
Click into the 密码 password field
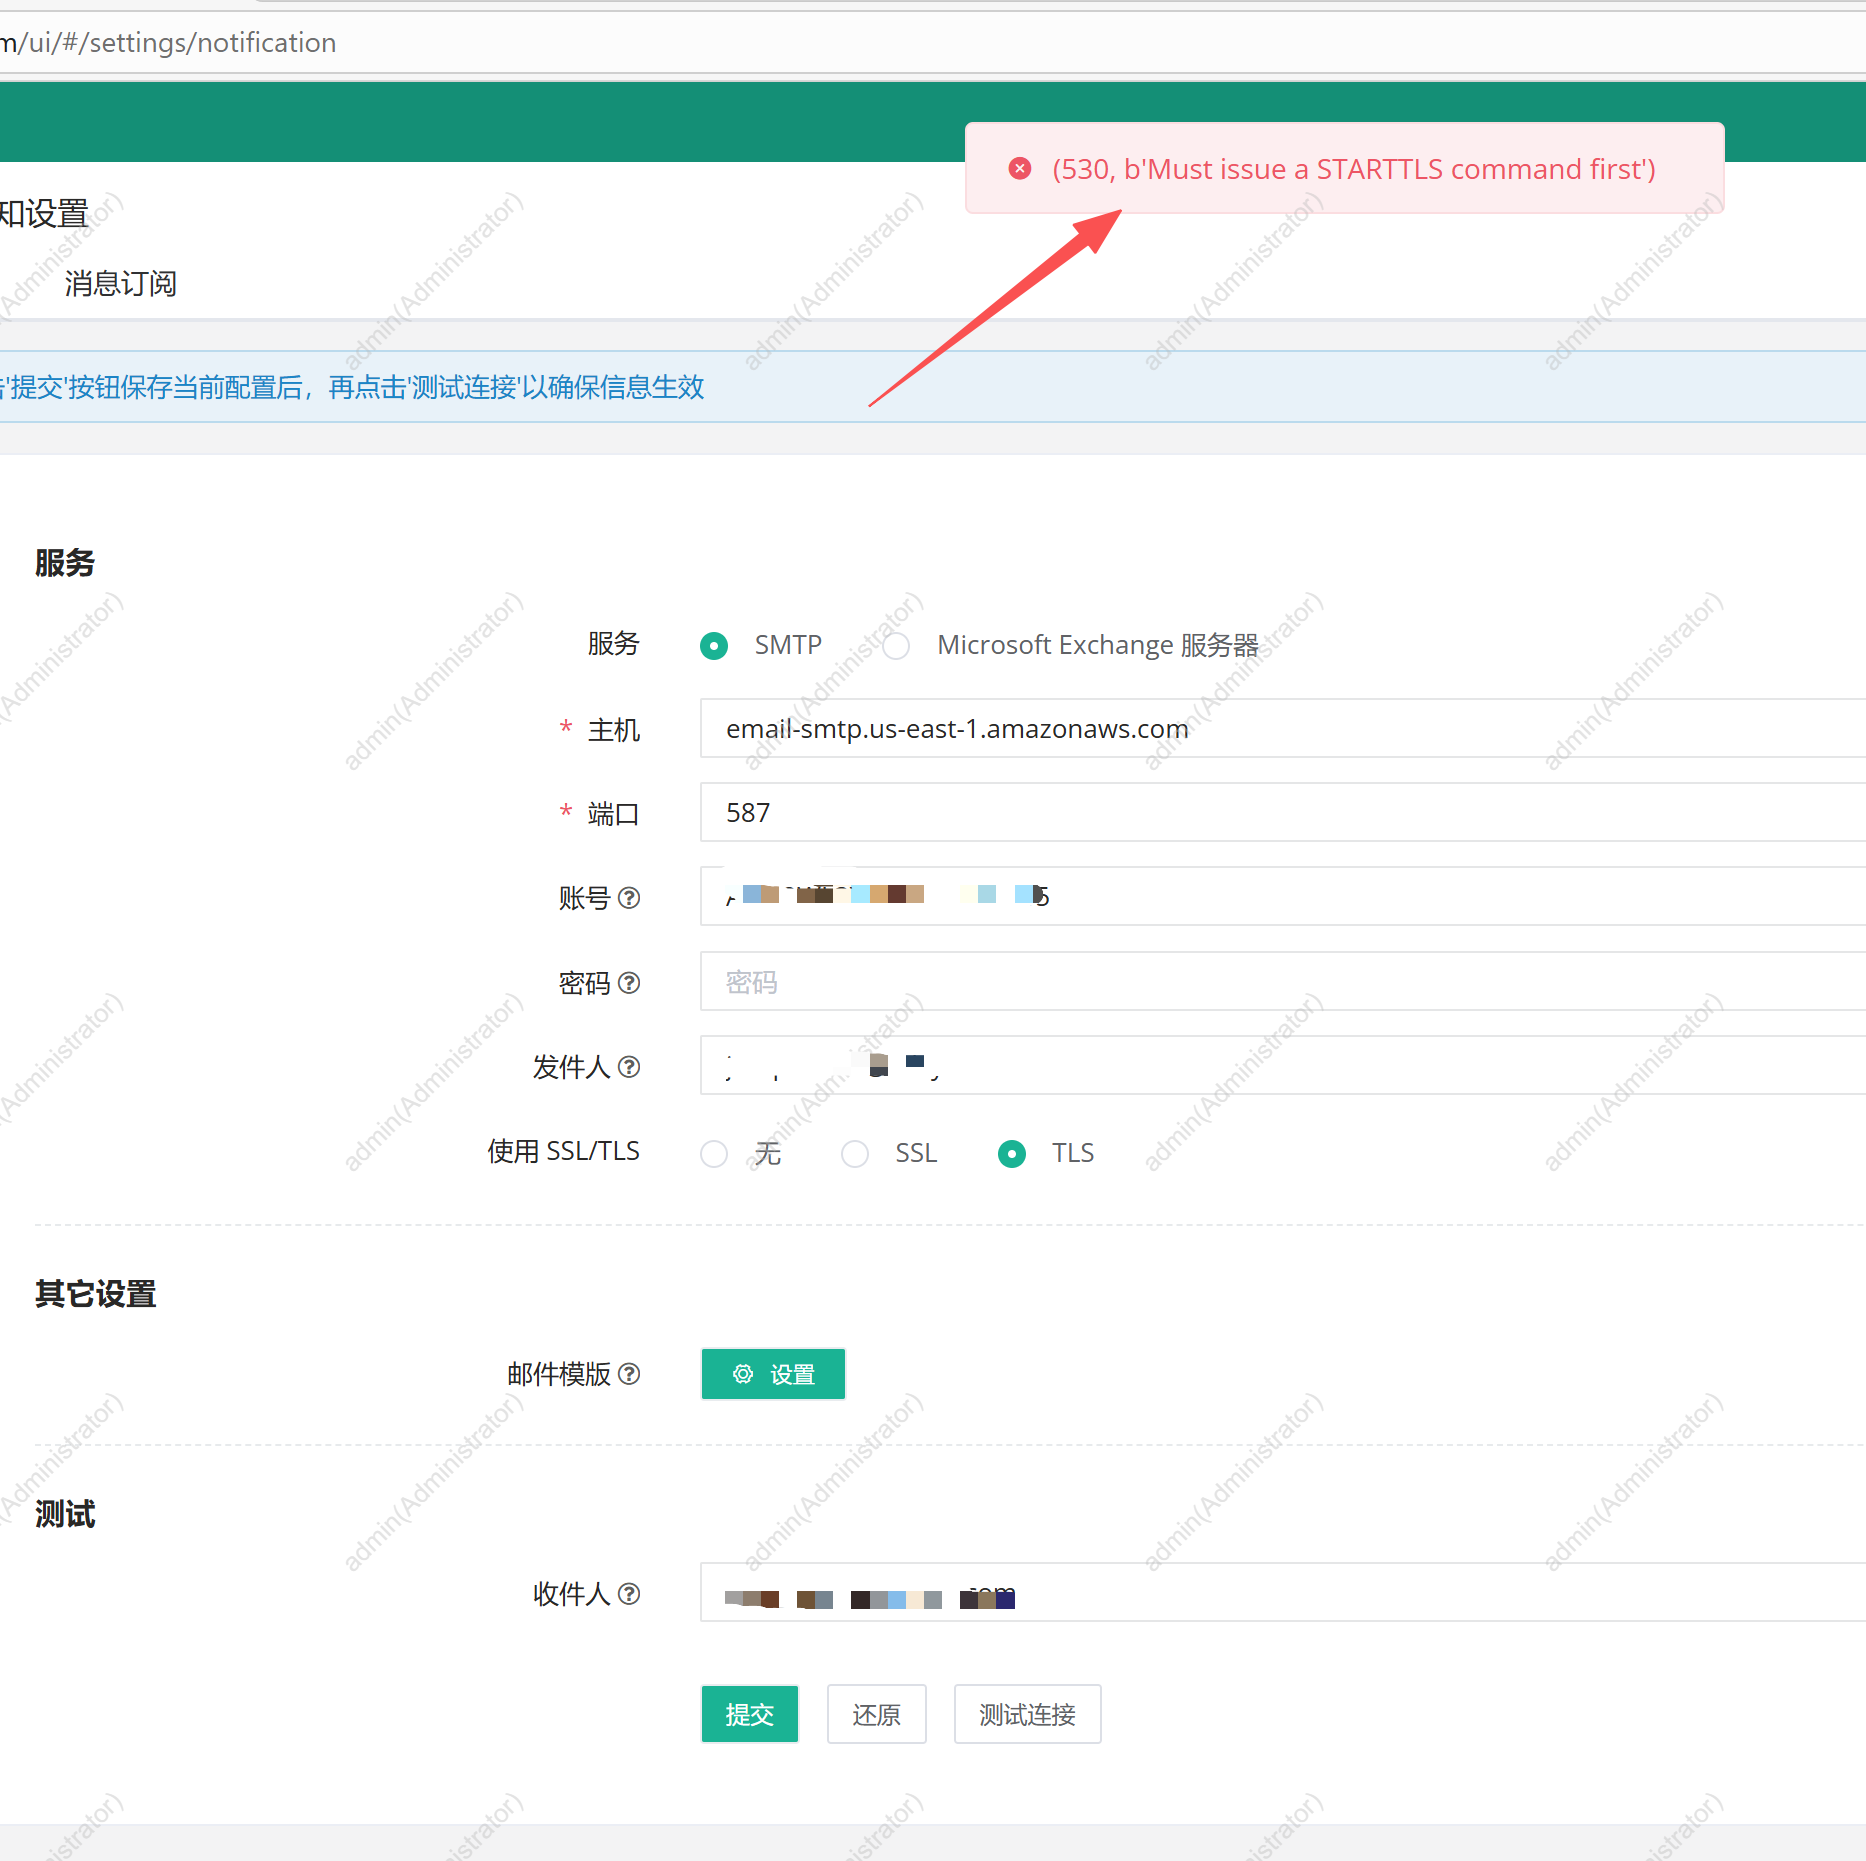coord(1280,982)
